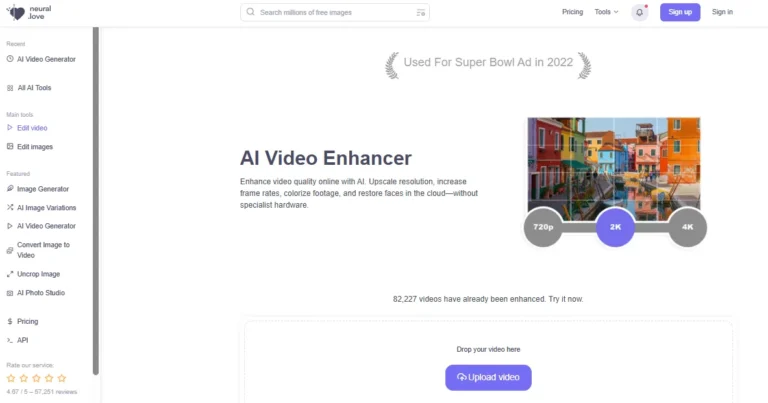The image size is (768, 403).
Task: Open Pricing in top navigation
Action: click(572, 12)
